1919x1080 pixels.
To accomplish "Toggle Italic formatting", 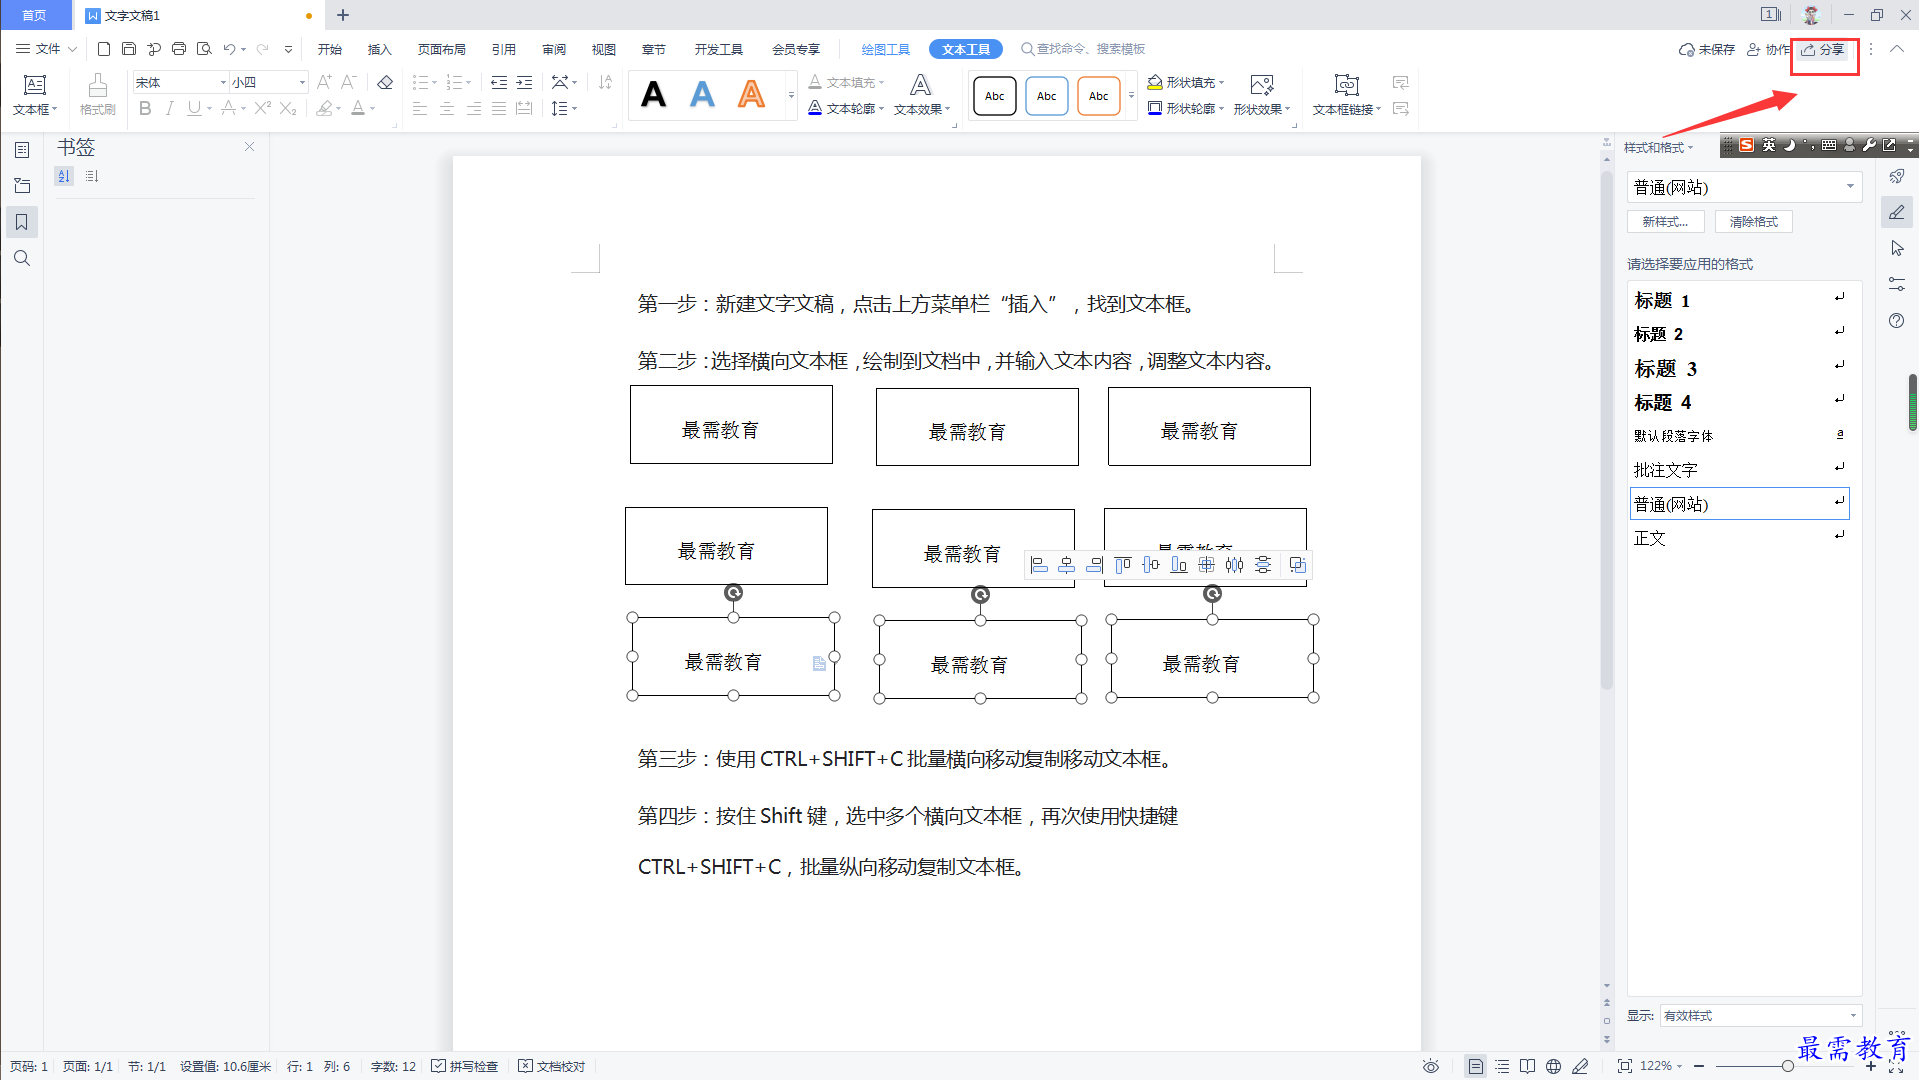I will point(169,108).
